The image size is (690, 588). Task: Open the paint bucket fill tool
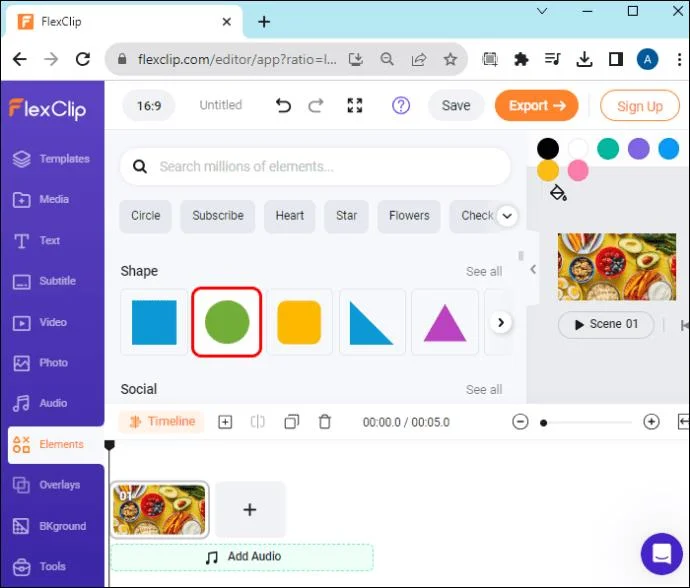[558, 193]
